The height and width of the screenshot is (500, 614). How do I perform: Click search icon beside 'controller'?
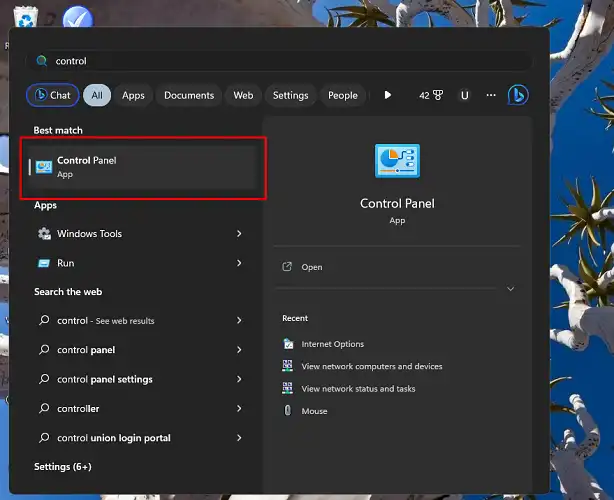click(x=44, y=408)
